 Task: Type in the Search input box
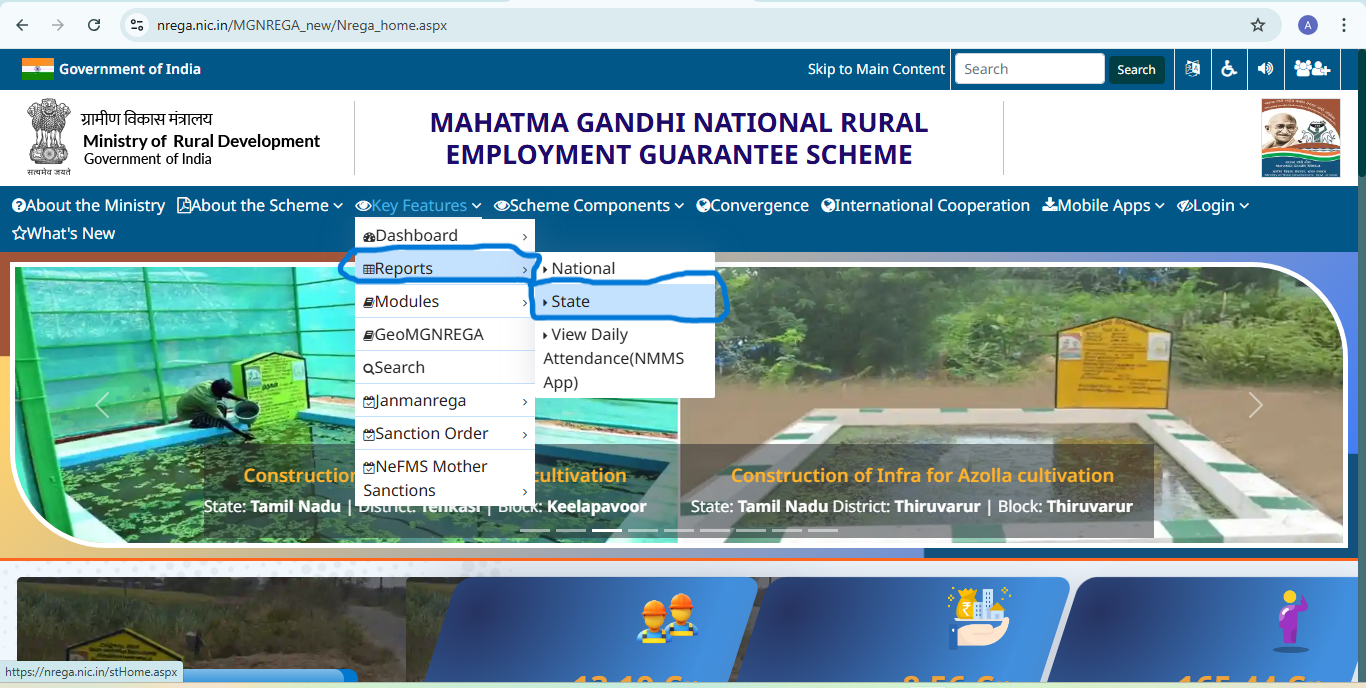1029,69
